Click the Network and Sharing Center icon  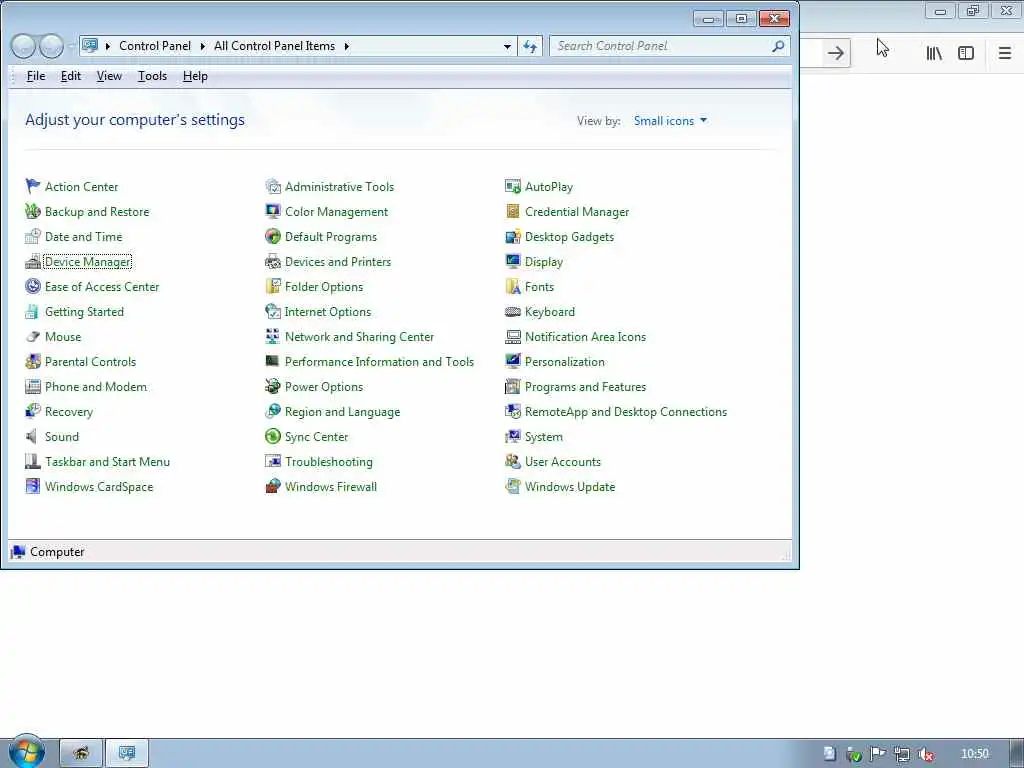273,336
